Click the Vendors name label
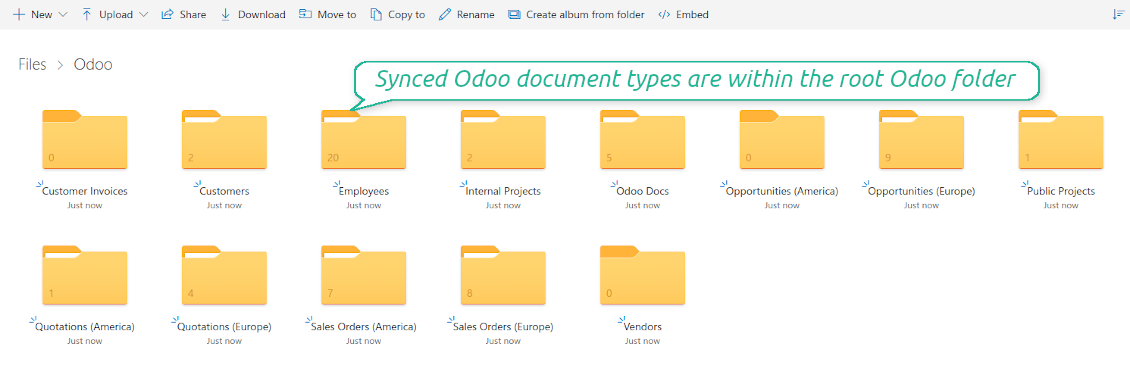The width and height of the screenshot is (1130, 368). click(x=643, y=327)
